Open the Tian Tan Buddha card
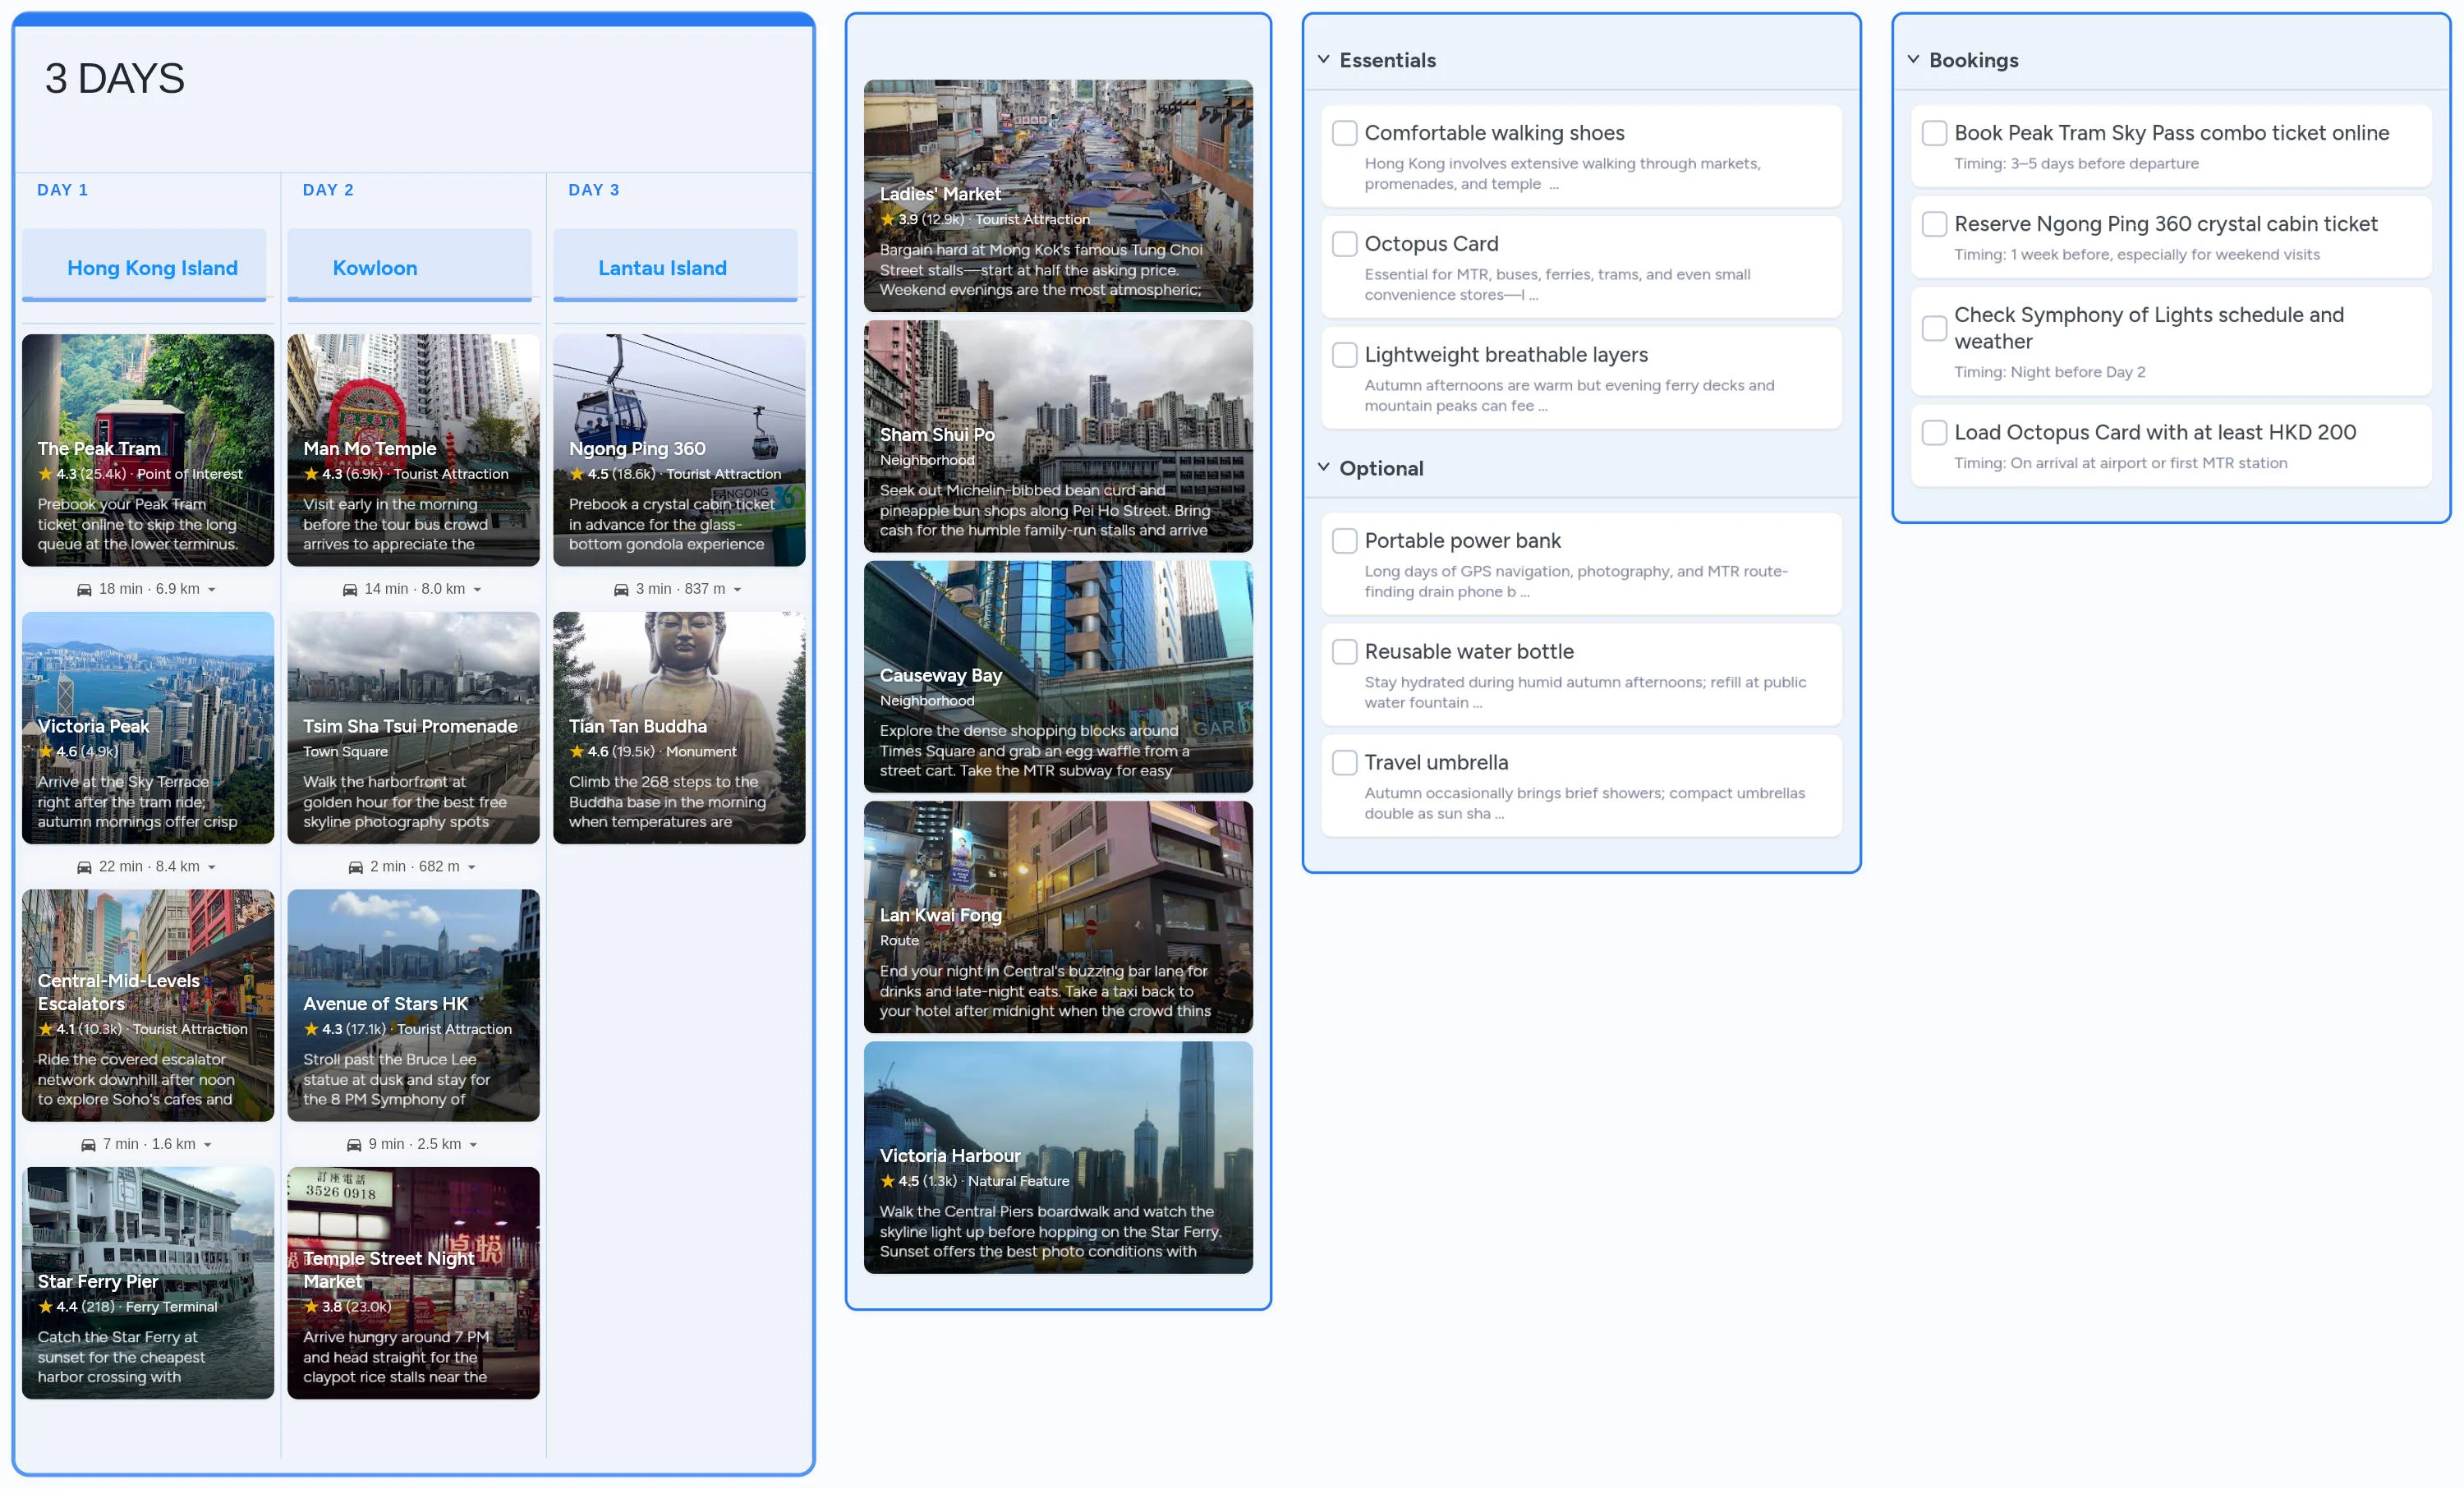This screenshot has height=1489, width=2464. pyautogui.click(x=680, y=728)
